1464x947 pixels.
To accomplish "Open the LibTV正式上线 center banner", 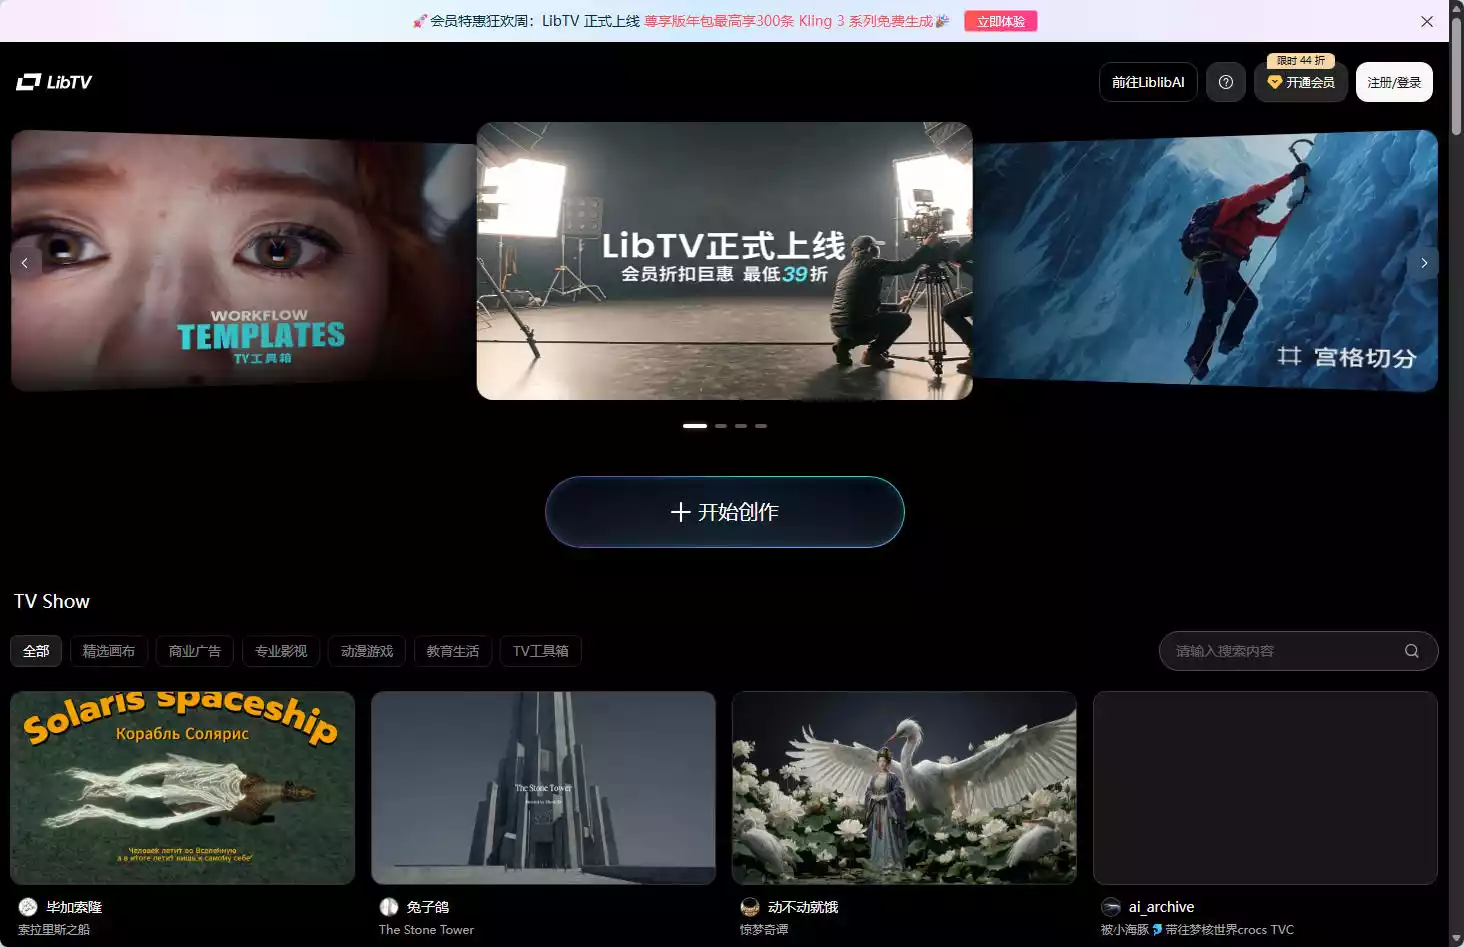I will tap(725, 261).
